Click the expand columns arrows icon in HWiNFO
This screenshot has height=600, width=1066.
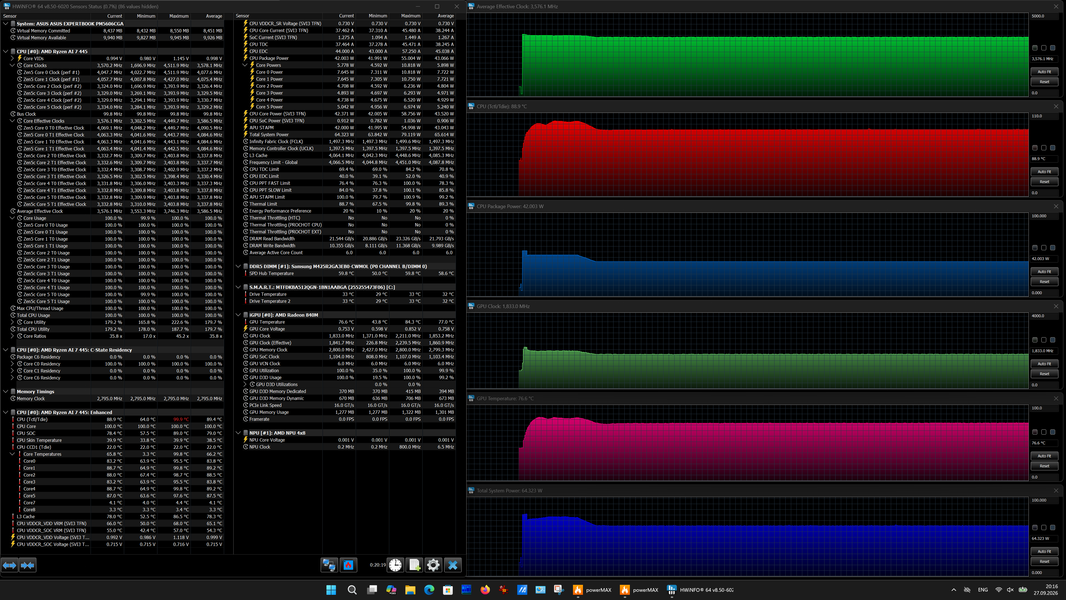coord(10,565)
